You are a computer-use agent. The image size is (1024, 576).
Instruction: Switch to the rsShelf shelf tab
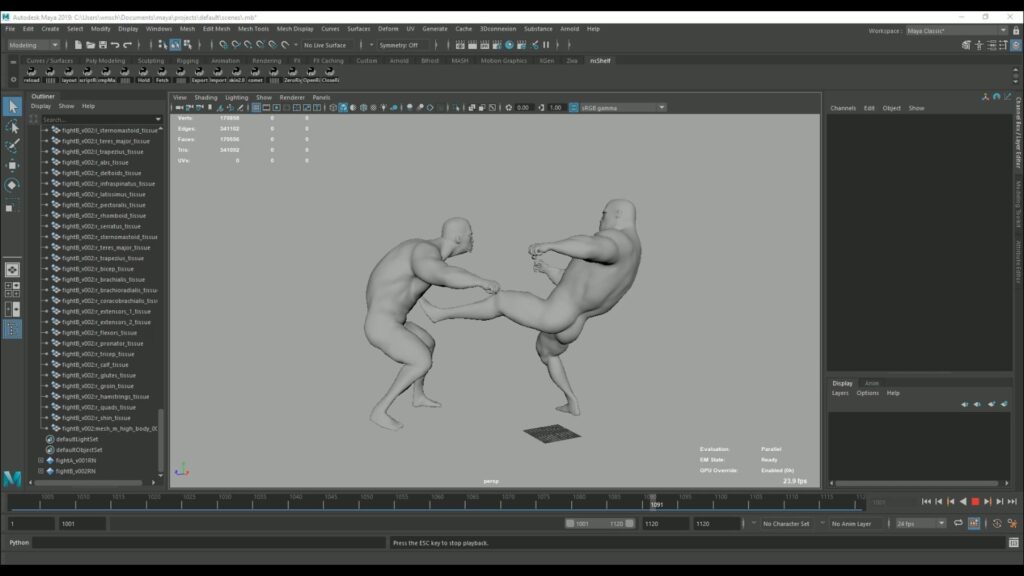(x=600, y=61)
